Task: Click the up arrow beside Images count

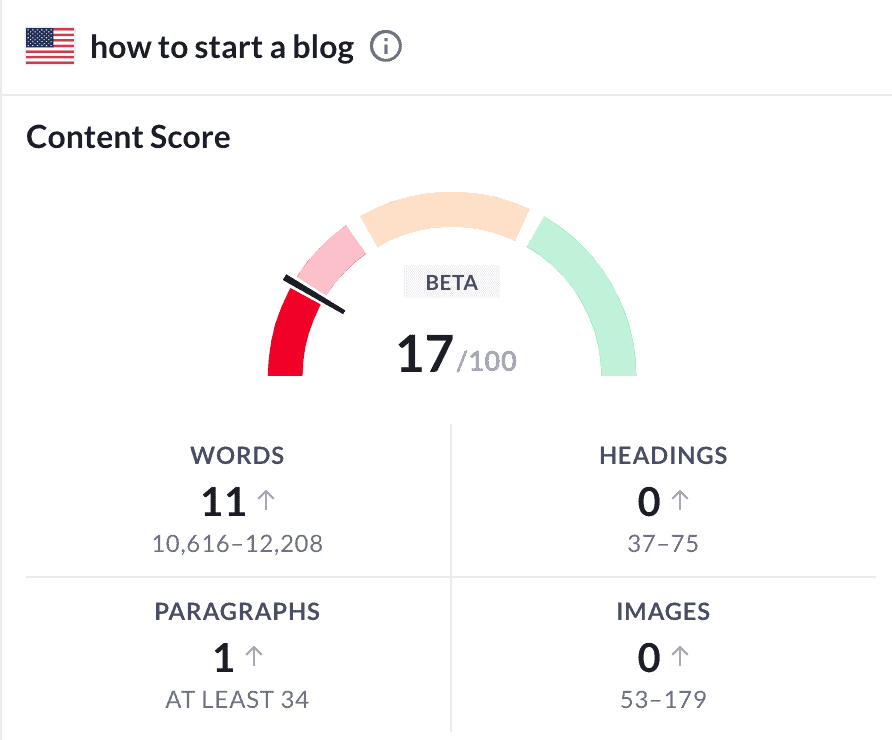Action: [680, 656]
